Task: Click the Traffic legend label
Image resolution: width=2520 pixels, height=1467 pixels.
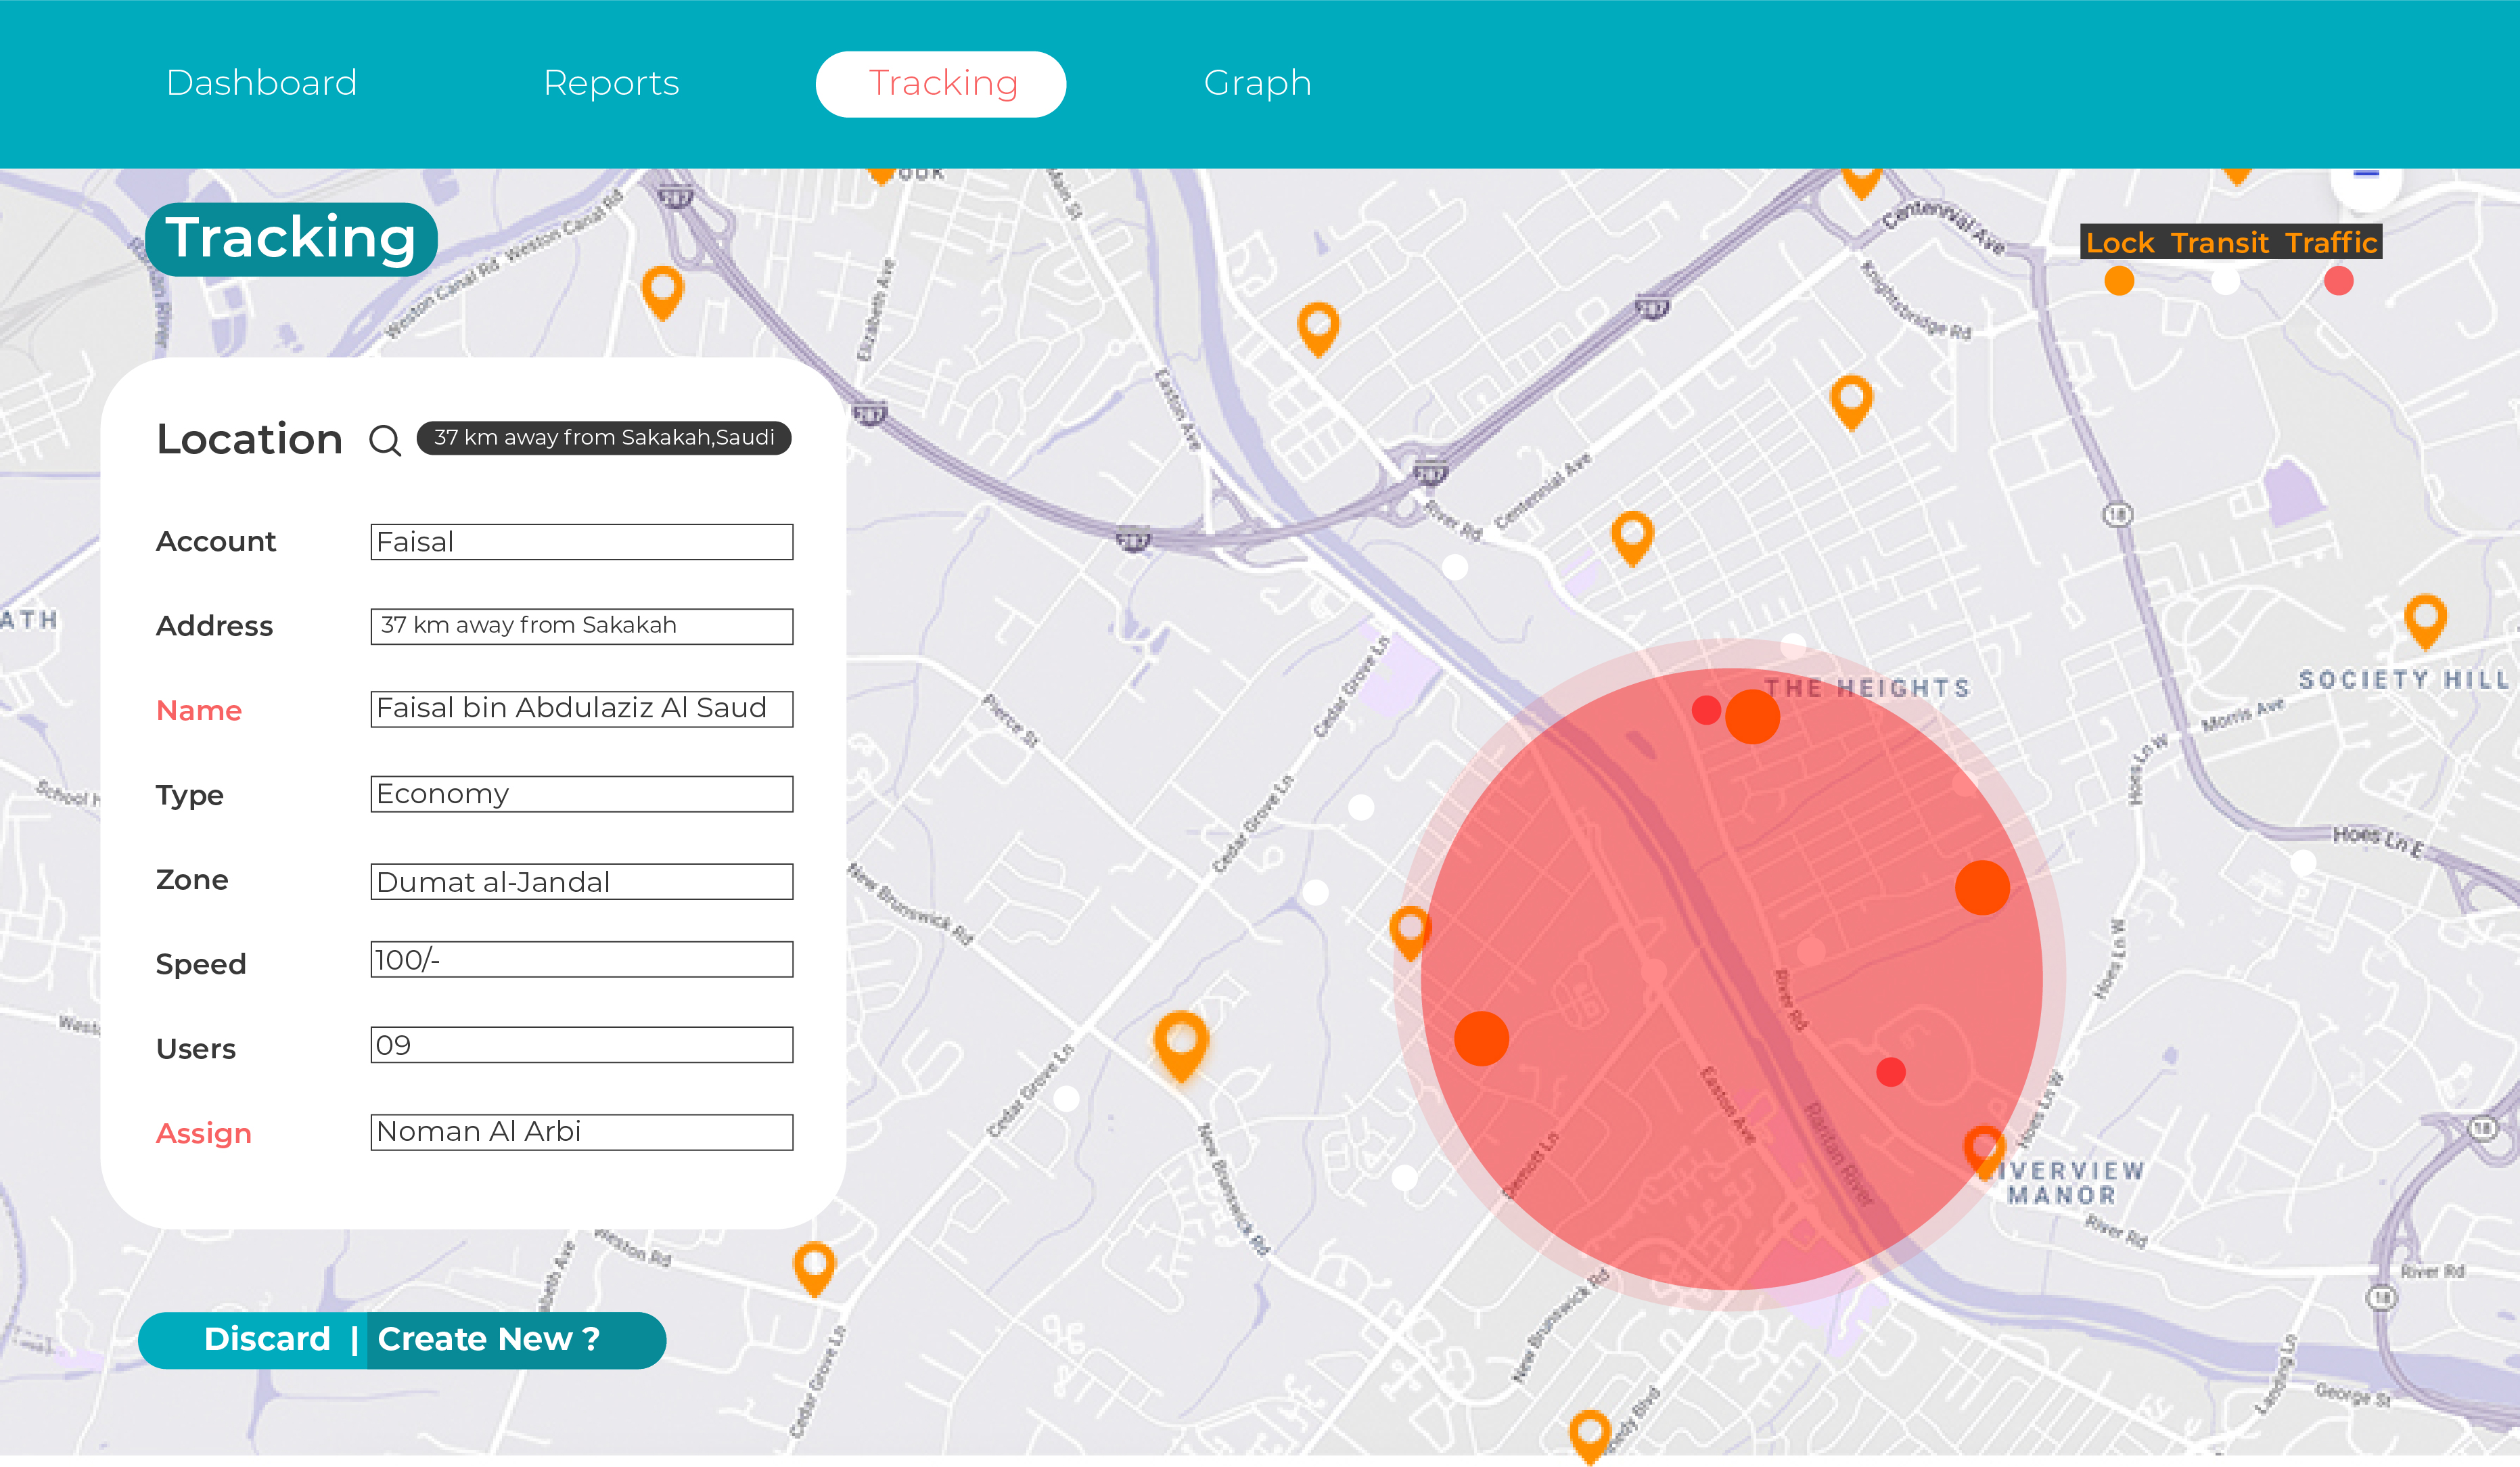Action: [2331, 243]
